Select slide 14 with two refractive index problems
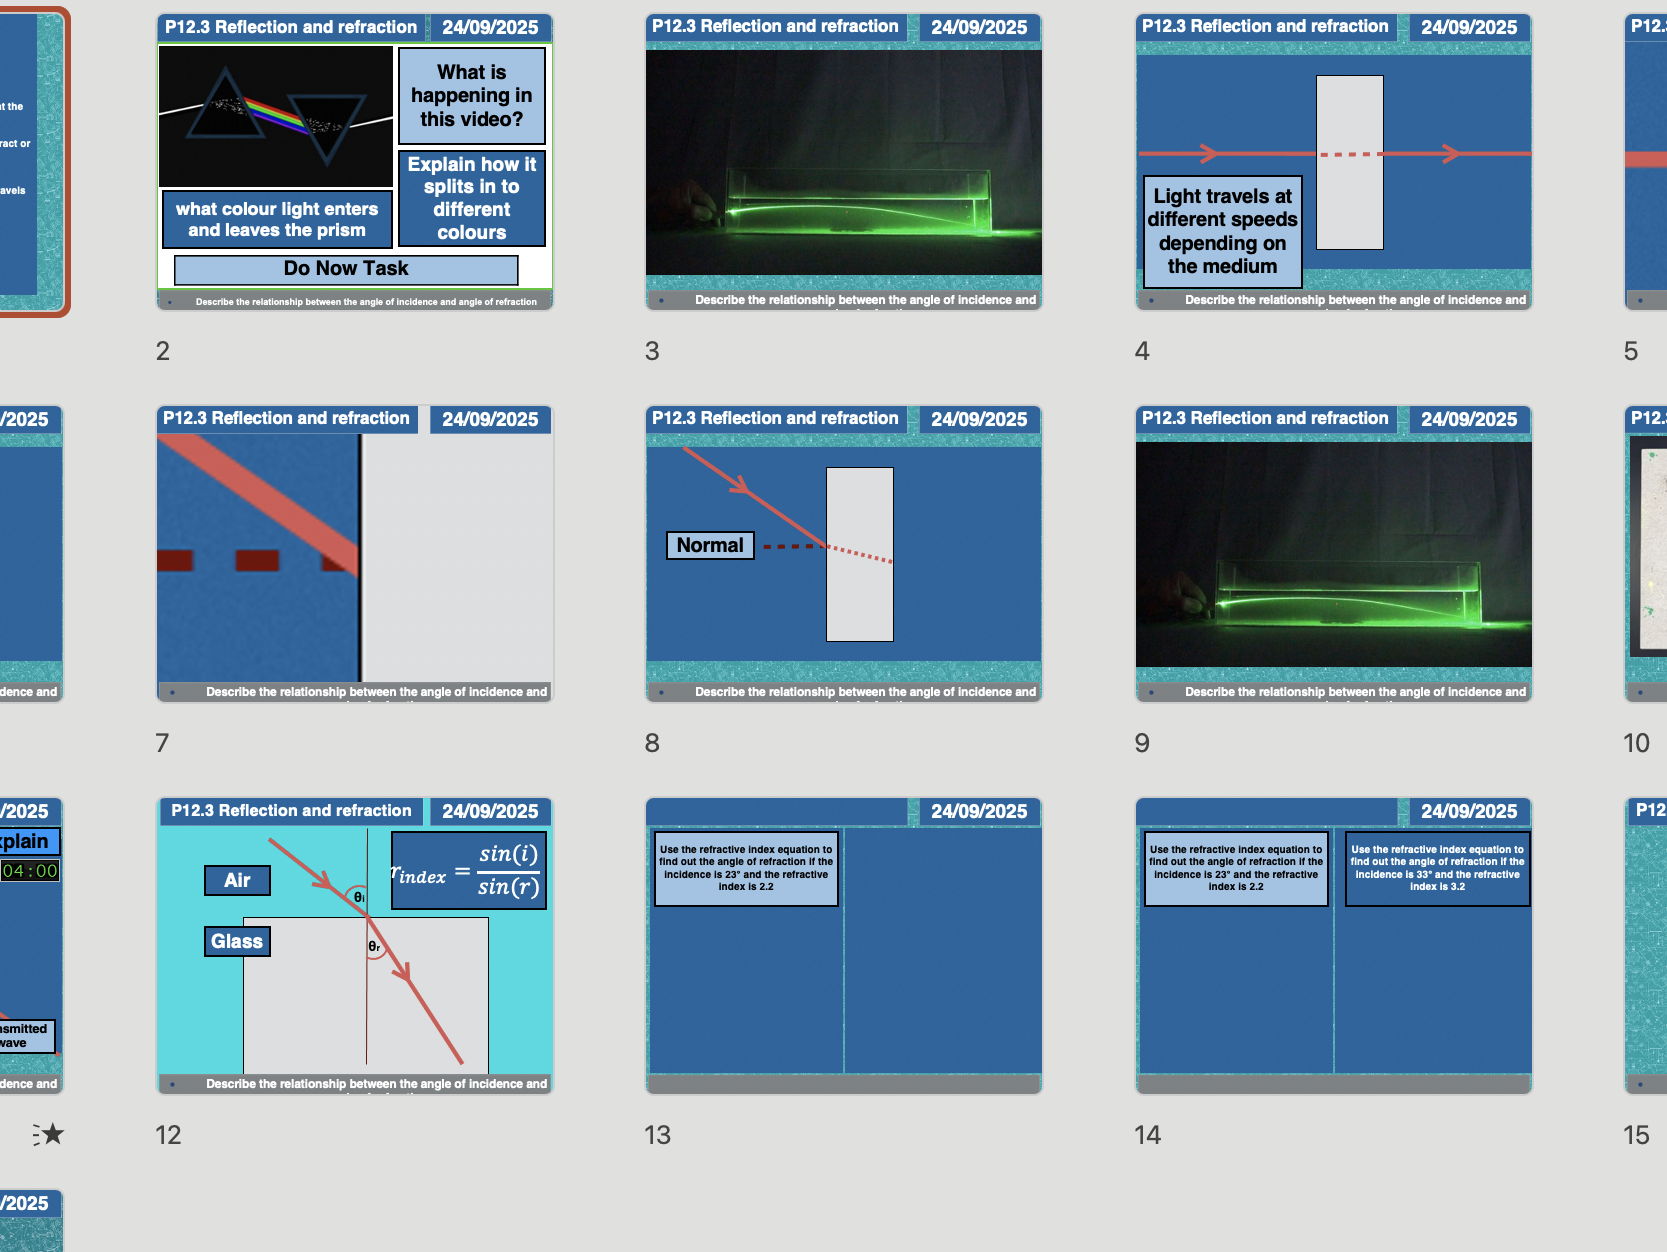This screenshot has width=1667, height=1252. 1333,945
